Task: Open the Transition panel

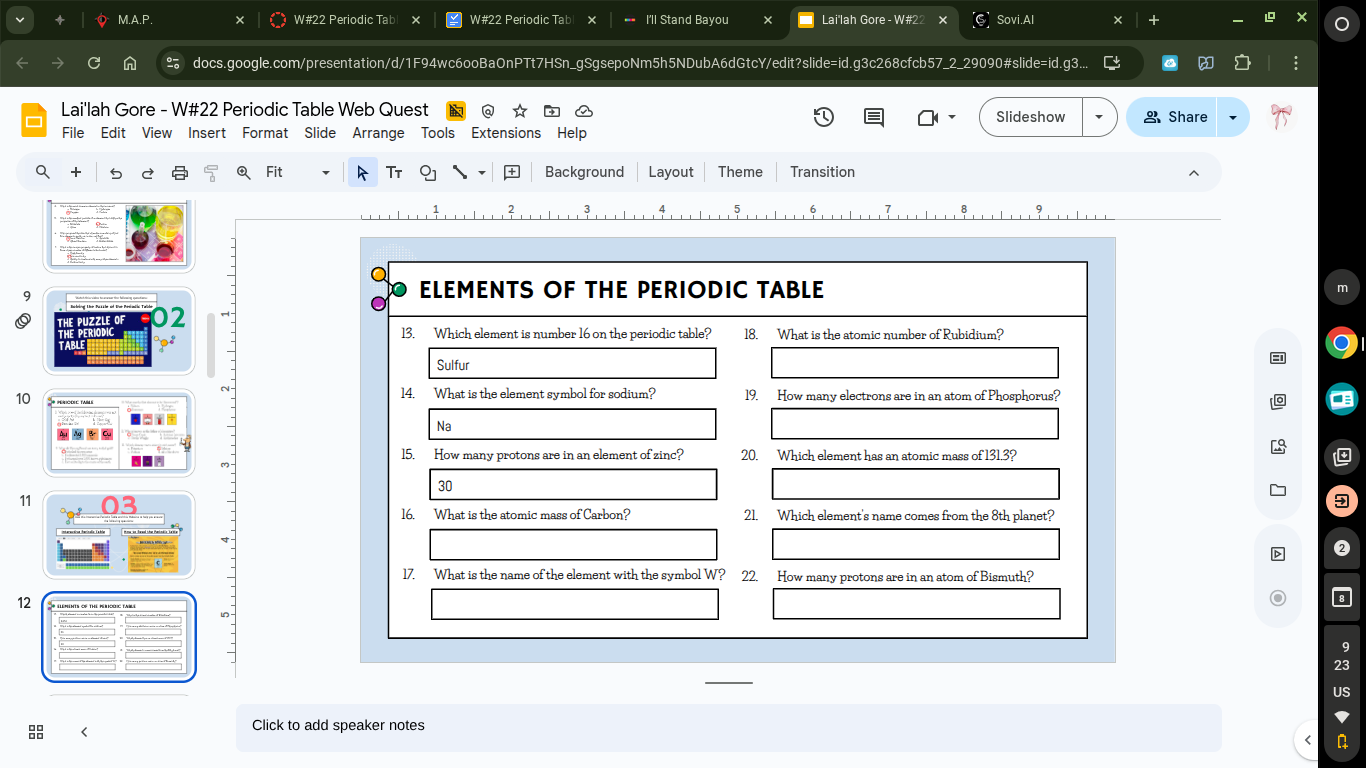Action: (822, 171)
